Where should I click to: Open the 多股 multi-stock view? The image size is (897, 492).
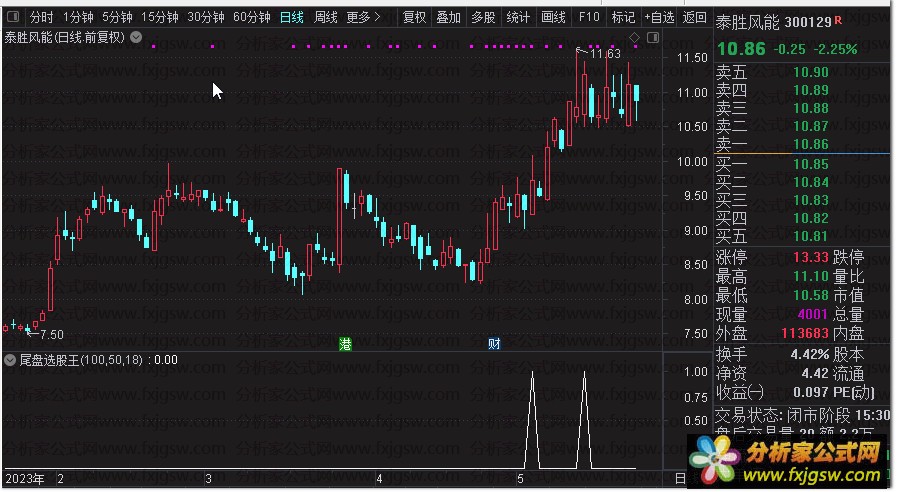(x=483, y=17)
